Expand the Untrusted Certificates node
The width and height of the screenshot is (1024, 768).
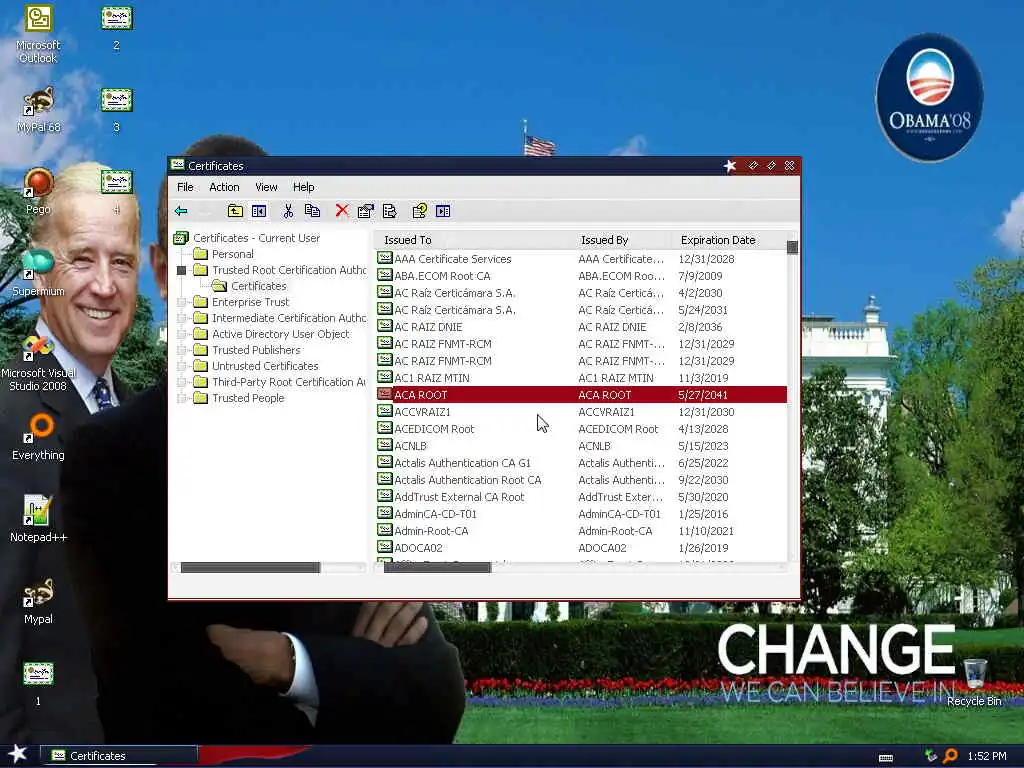tap(182, 366)
